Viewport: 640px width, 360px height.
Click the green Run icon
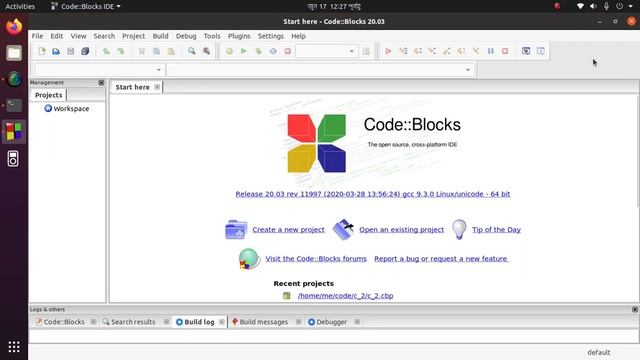tap(244, 51)
